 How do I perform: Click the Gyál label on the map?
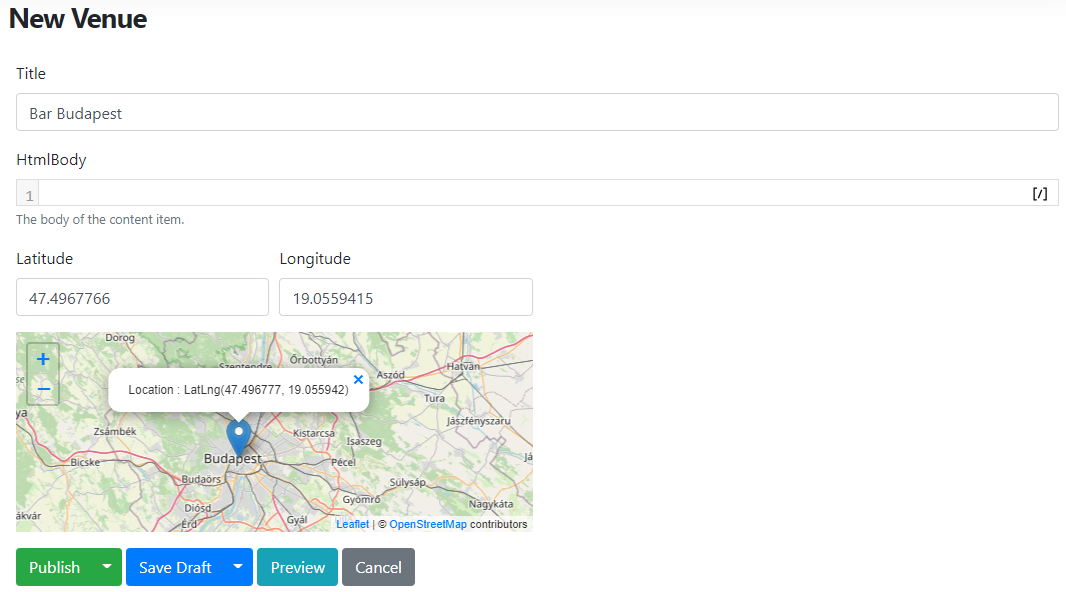point(297,520)
